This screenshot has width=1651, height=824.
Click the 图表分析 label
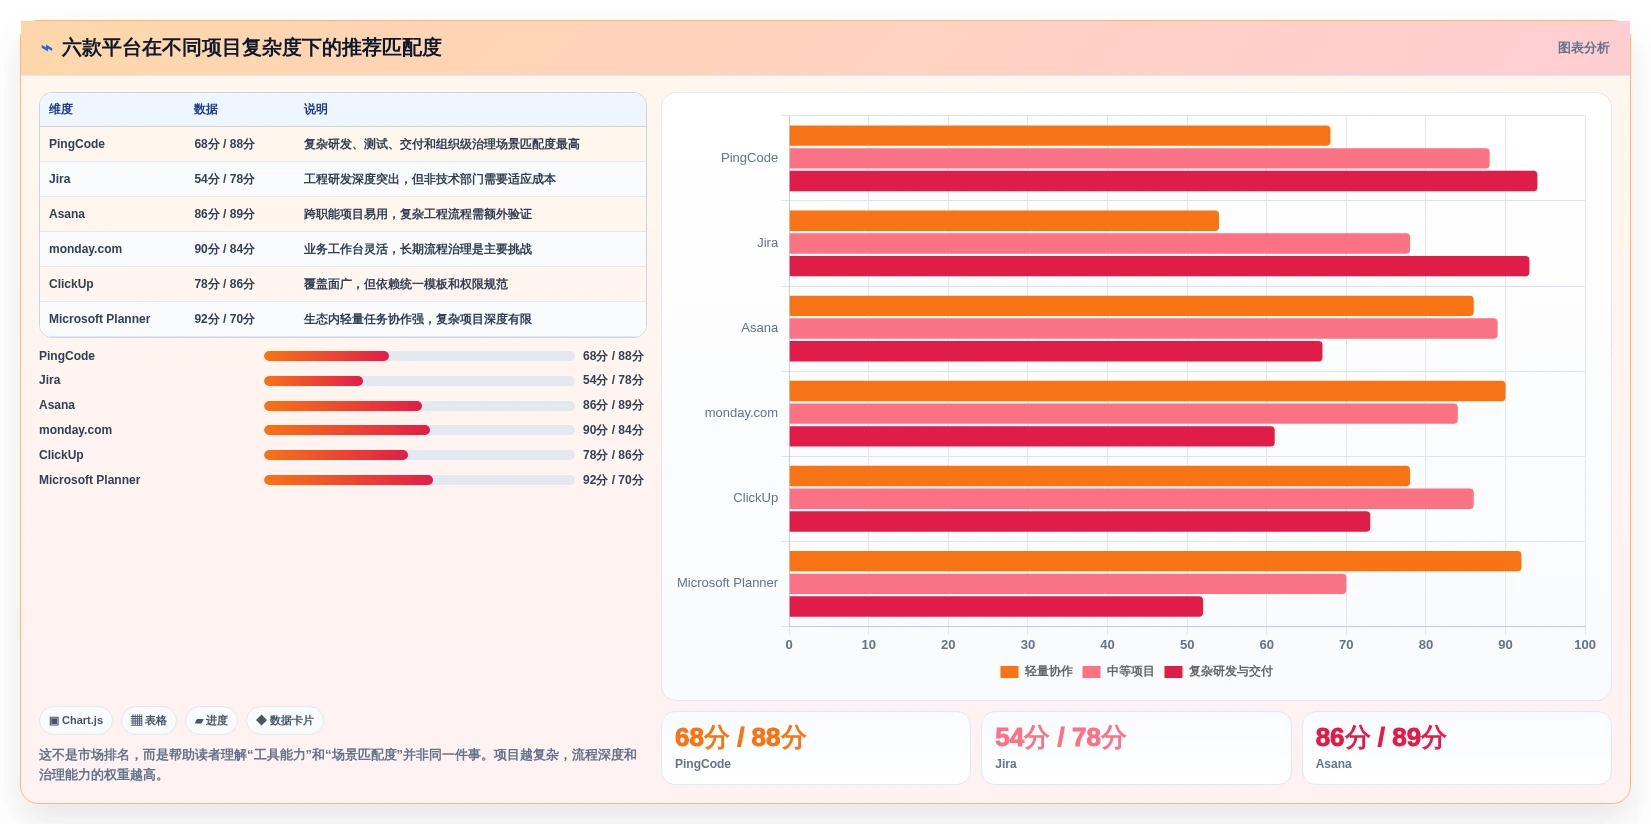click(x=1583, y=48)
